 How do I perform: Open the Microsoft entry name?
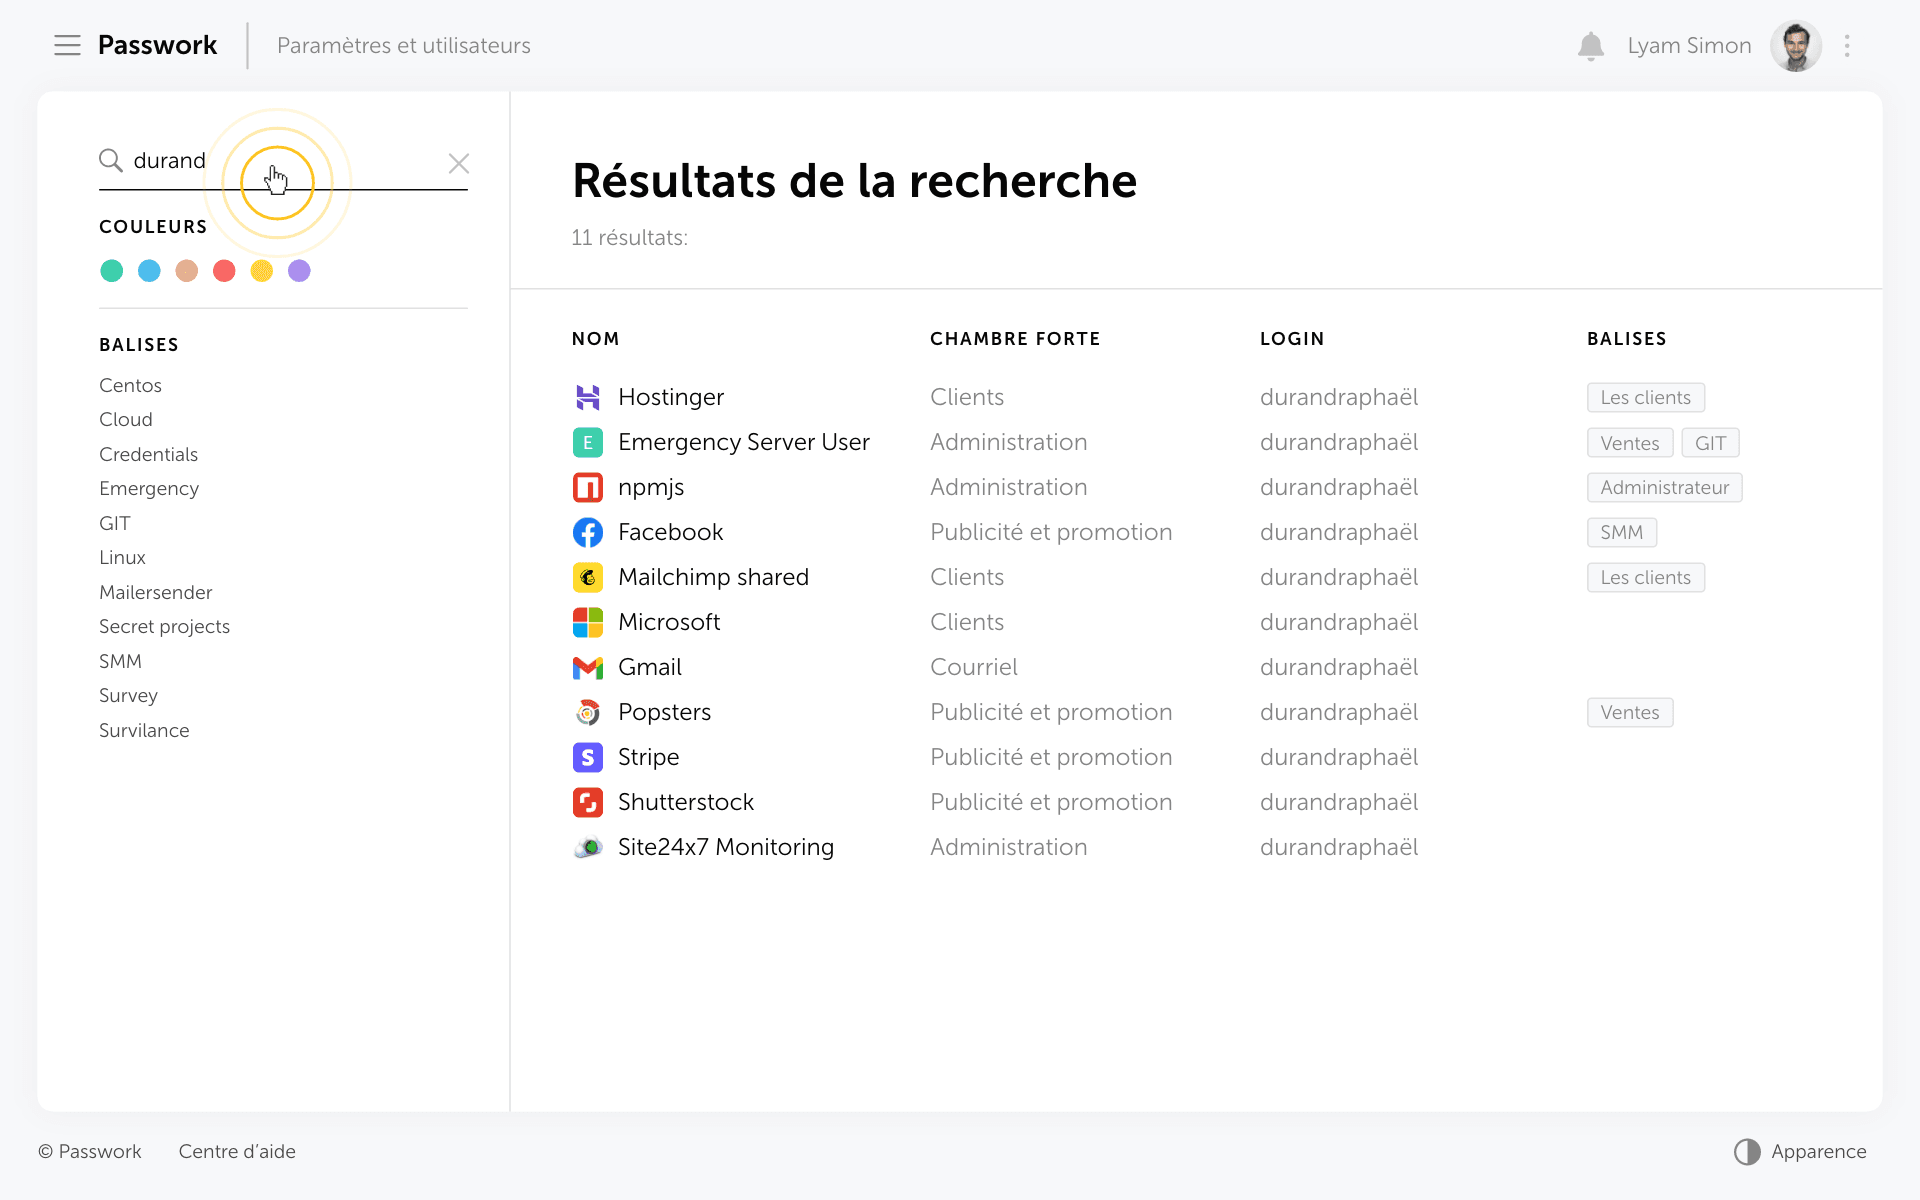coord(669,622)
